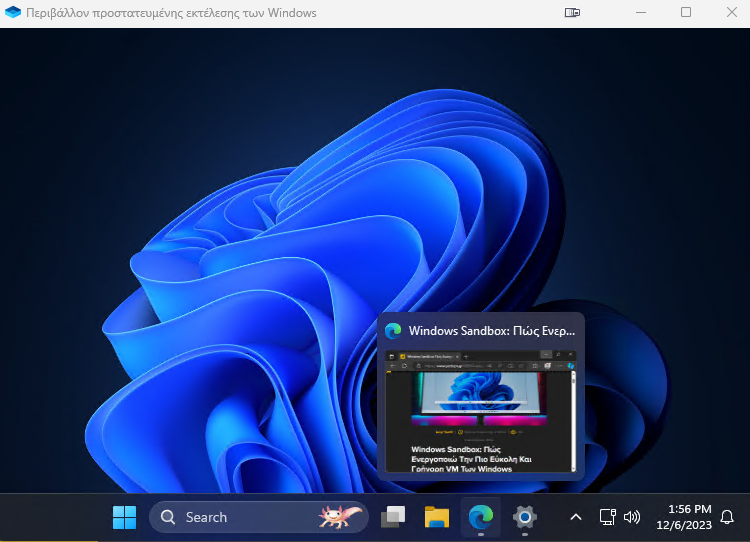
Task: Click the network icon in system tray
Action: tap(607, 517)
